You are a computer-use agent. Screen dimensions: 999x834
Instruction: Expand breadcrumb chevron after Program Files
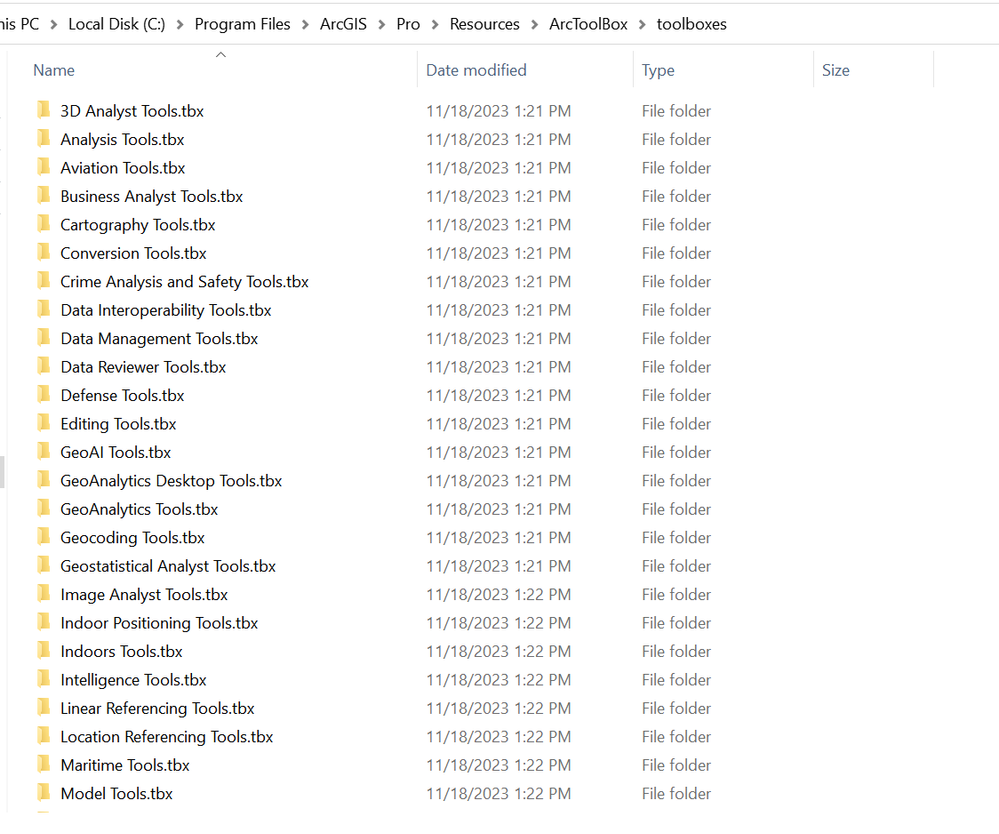click(x=305, y=25)
